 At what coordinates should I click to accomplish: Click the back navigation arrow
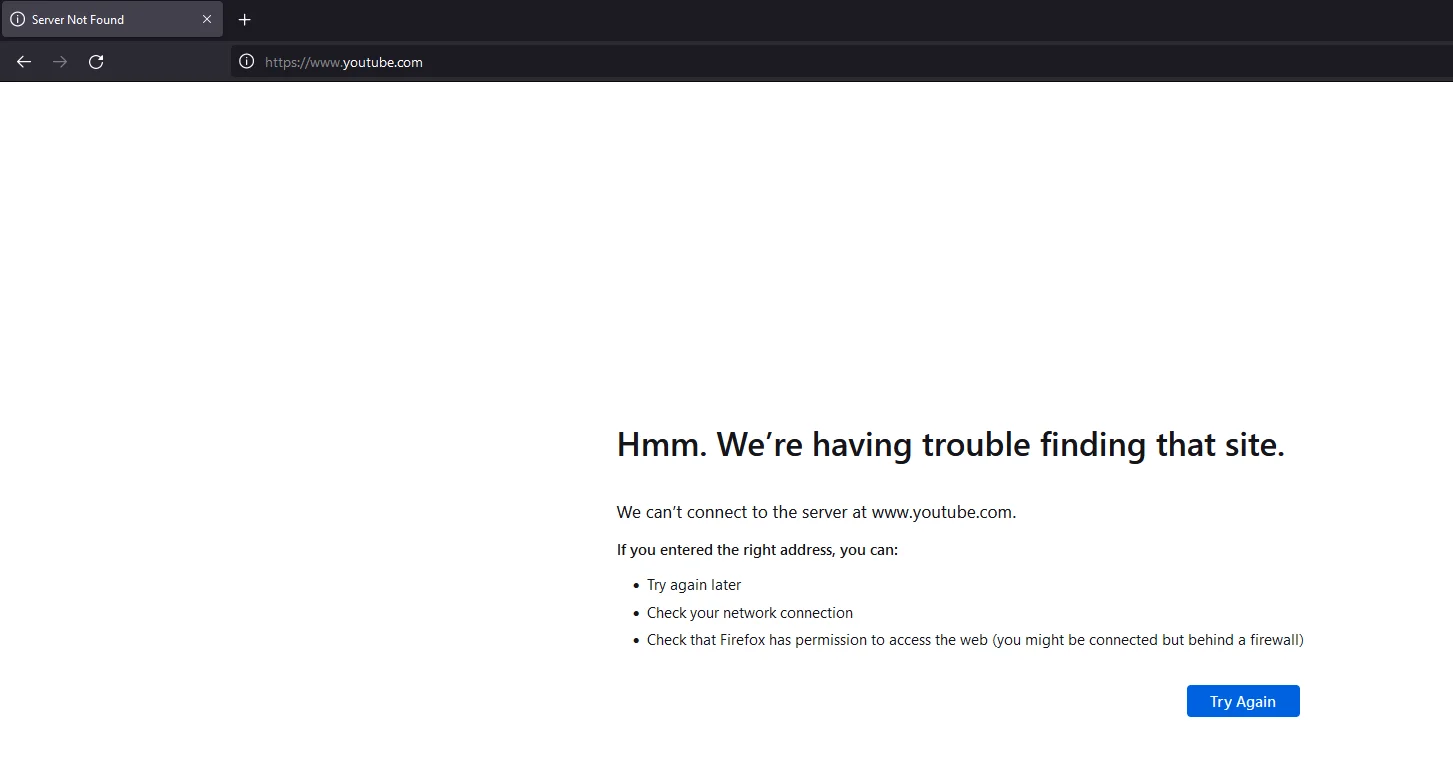(24, 62)
